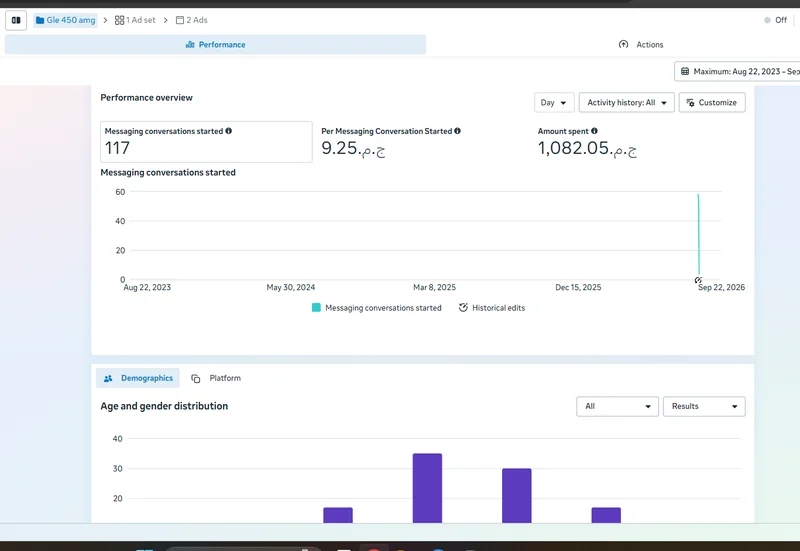Screen dimensions: 800x551
Task: Click the campaign folder icon
Action: (40, 20)
